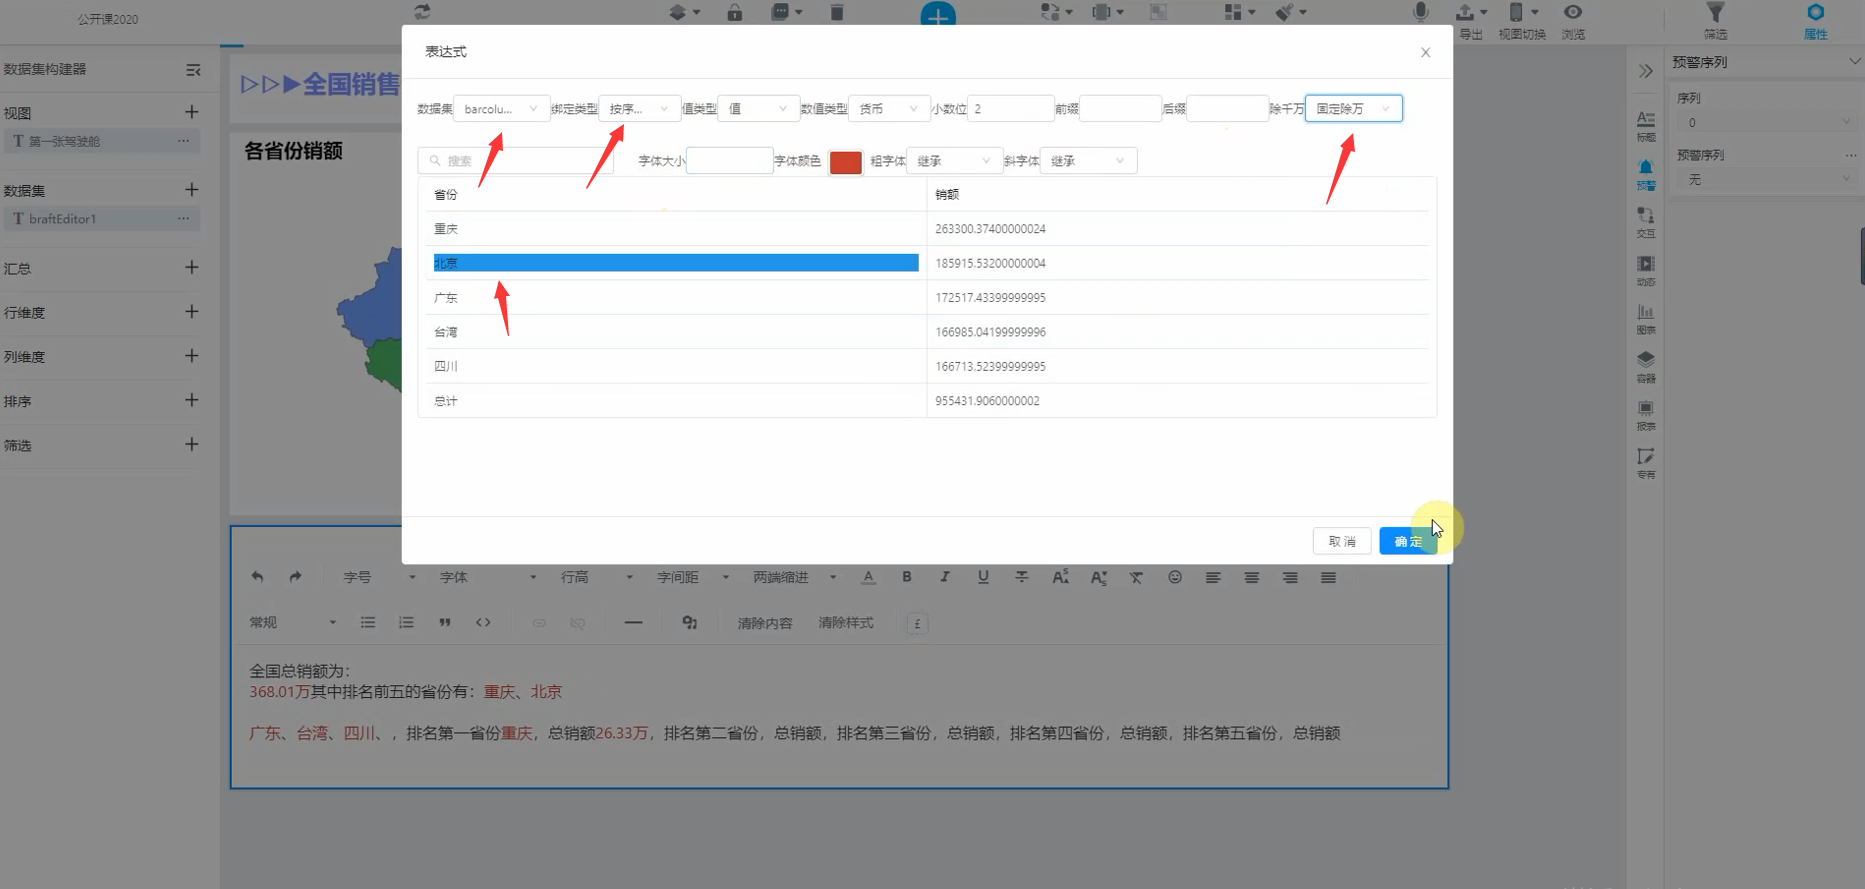1865x889 pixels.
Task: Open the 数据集 barcolu dropdown
Action: pyautogui.click(x=502, y=108)
